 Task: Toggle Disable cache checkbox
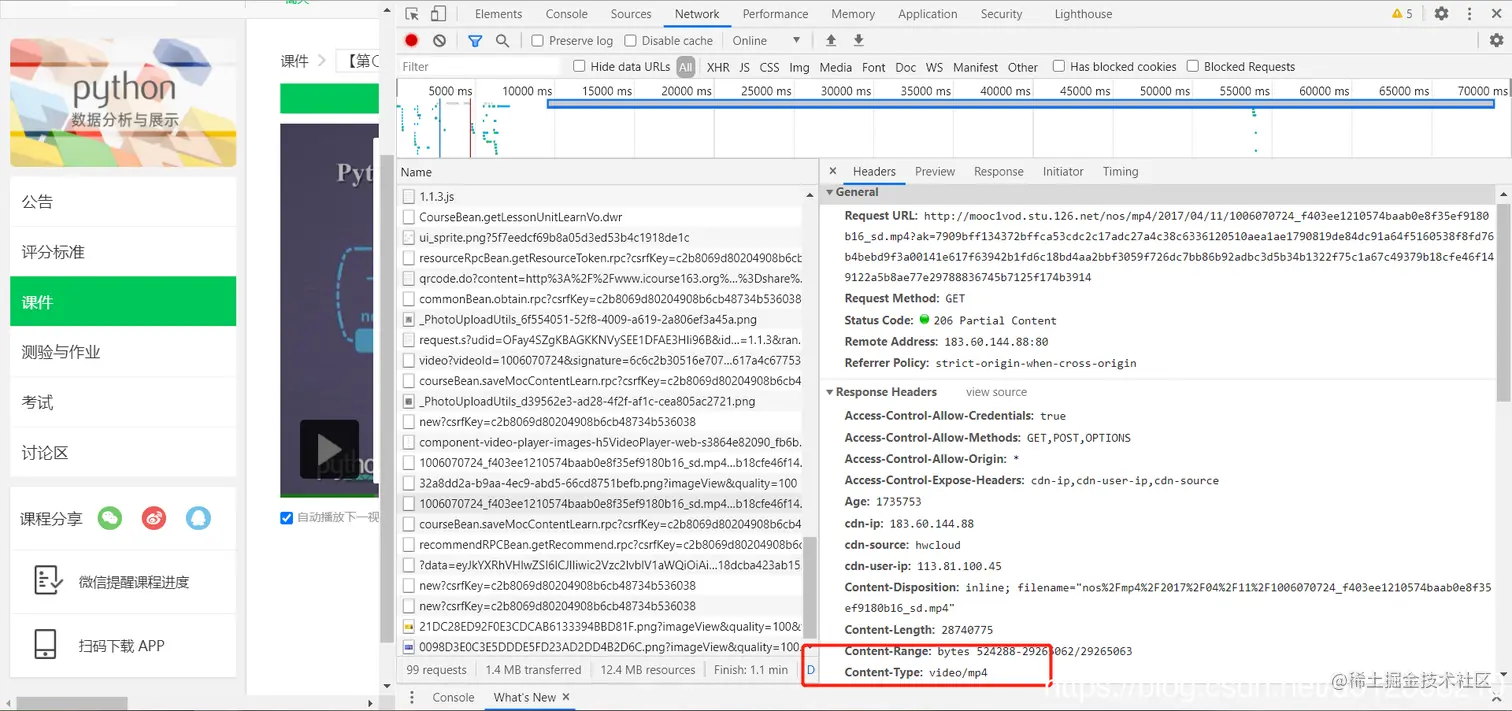630,40
